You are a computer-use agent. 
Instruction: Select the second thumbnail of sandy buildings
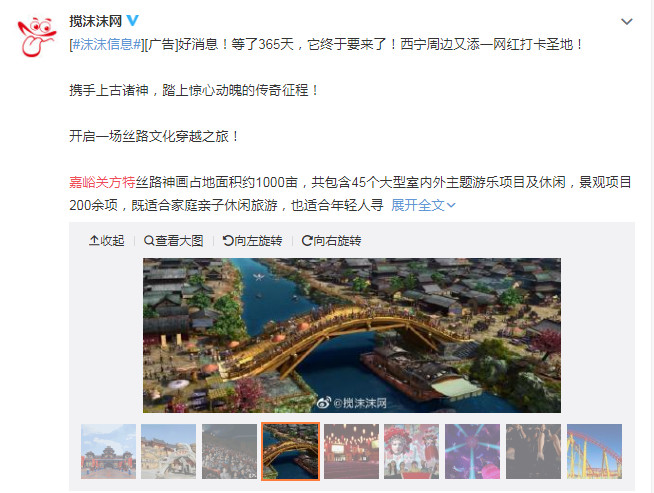coord(169,451)
